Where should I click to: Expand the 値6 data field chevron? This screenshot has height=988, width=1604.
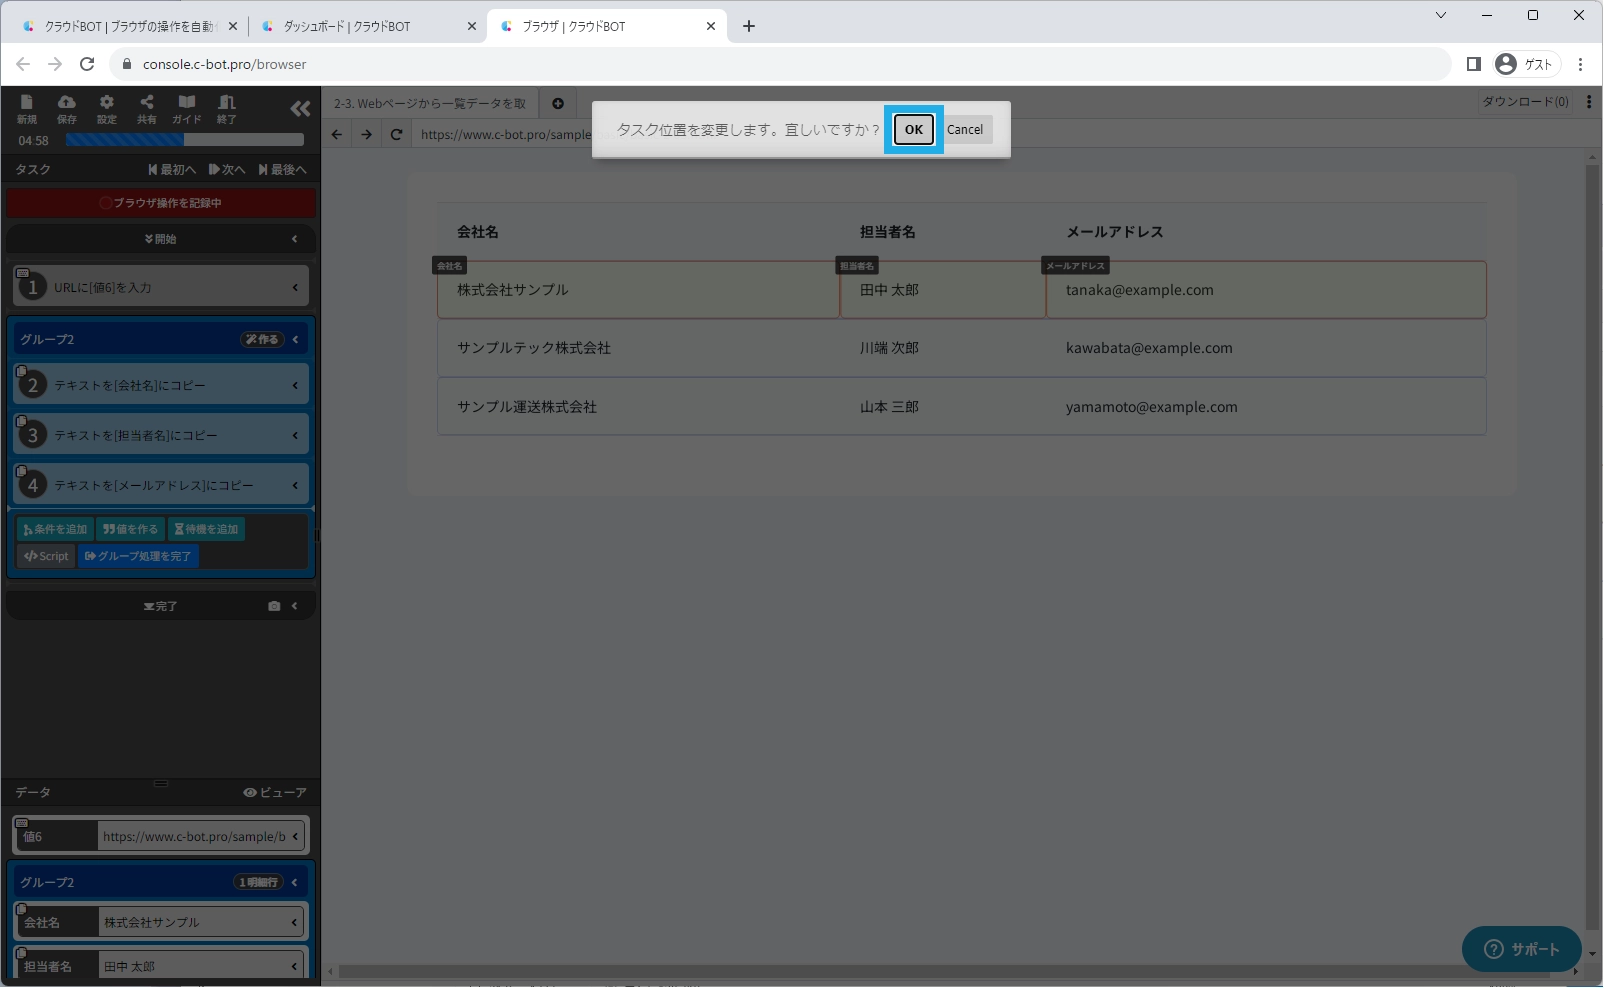click(295, 837)
